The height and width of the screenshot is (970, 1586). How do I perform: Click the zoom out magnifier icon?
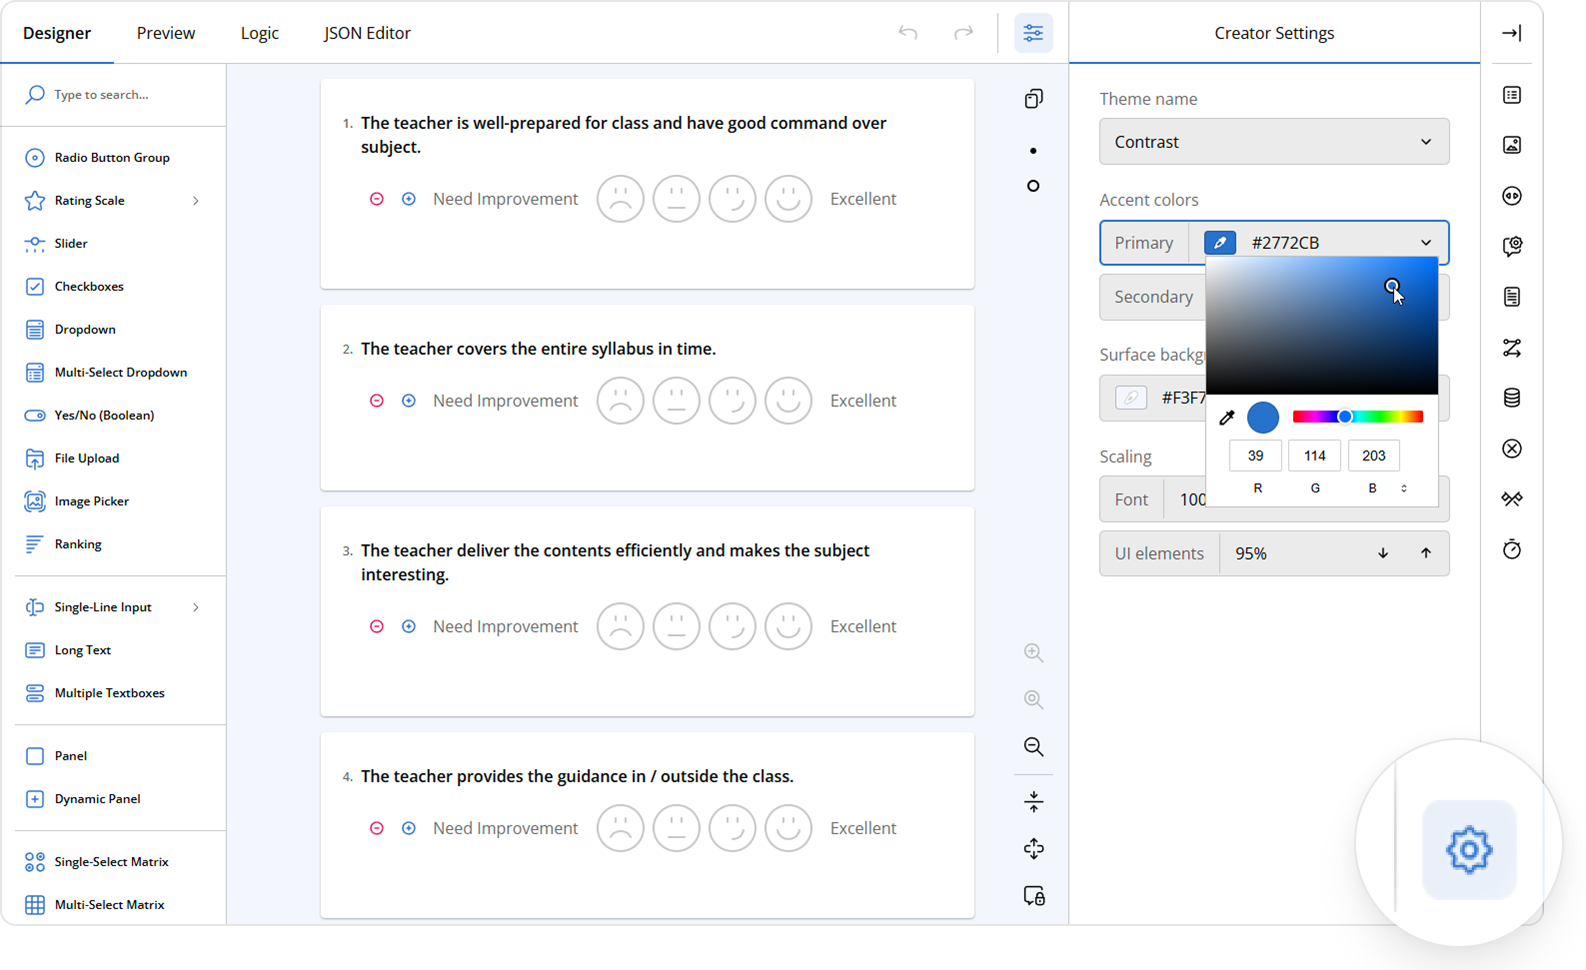tap(1034, 747)
